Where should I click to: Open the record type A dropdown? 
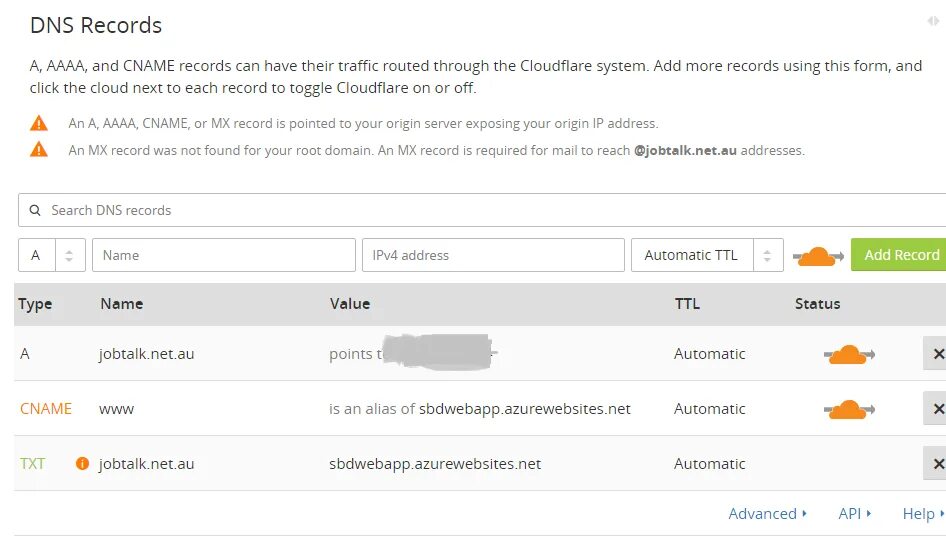click(x=52, y=255)
